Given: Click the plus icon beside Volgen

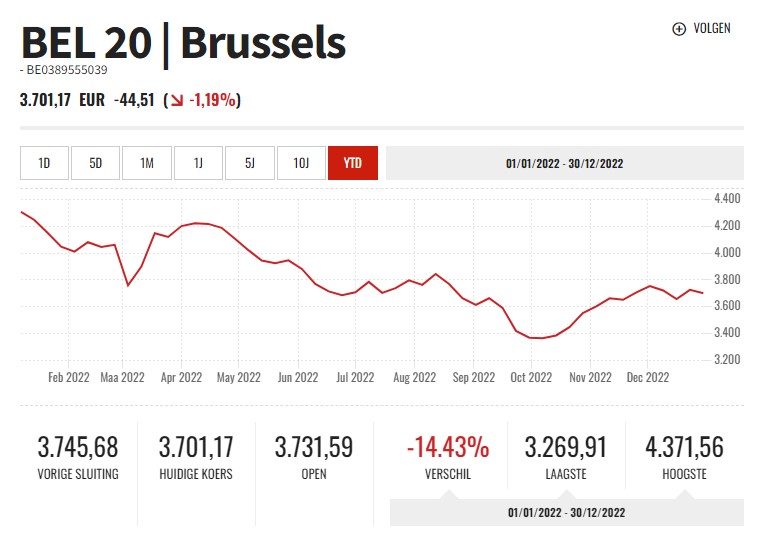Looking at the screenshot, I should pyautogui.click(x=679, y=29).
